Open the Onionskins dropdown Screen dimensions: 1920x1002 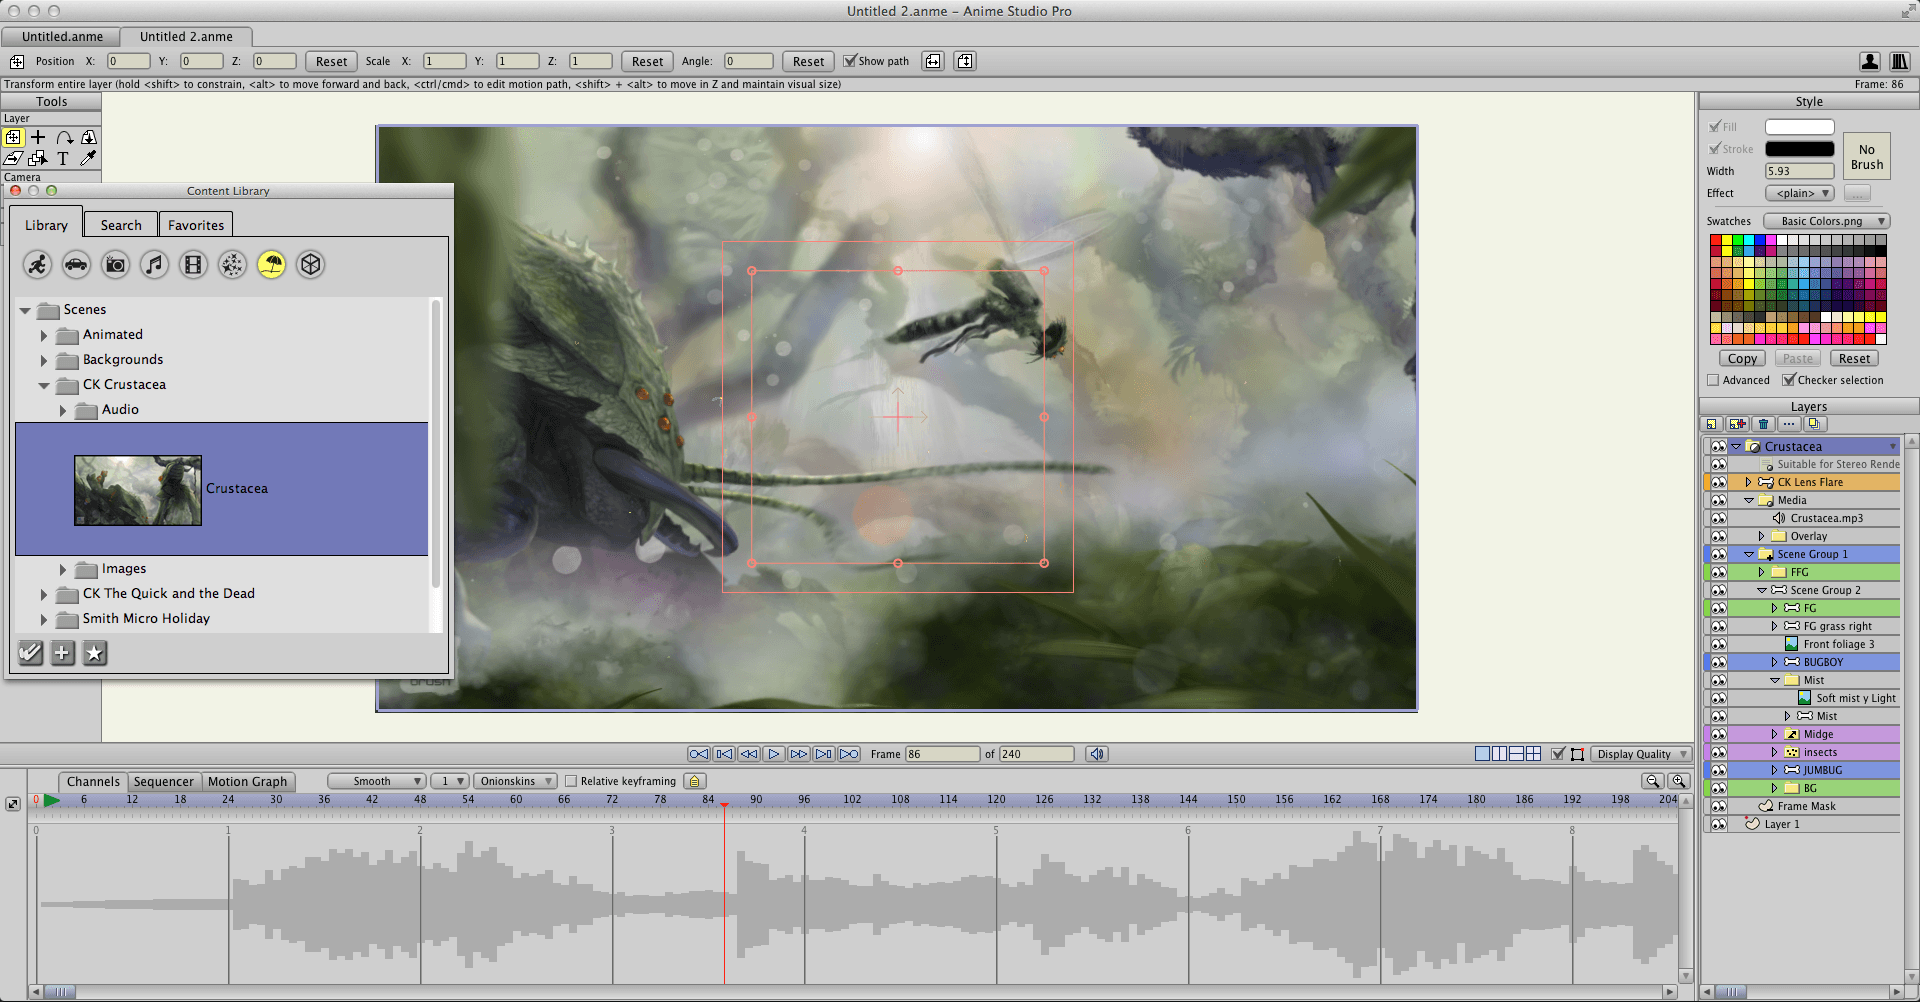pos(514,781)
